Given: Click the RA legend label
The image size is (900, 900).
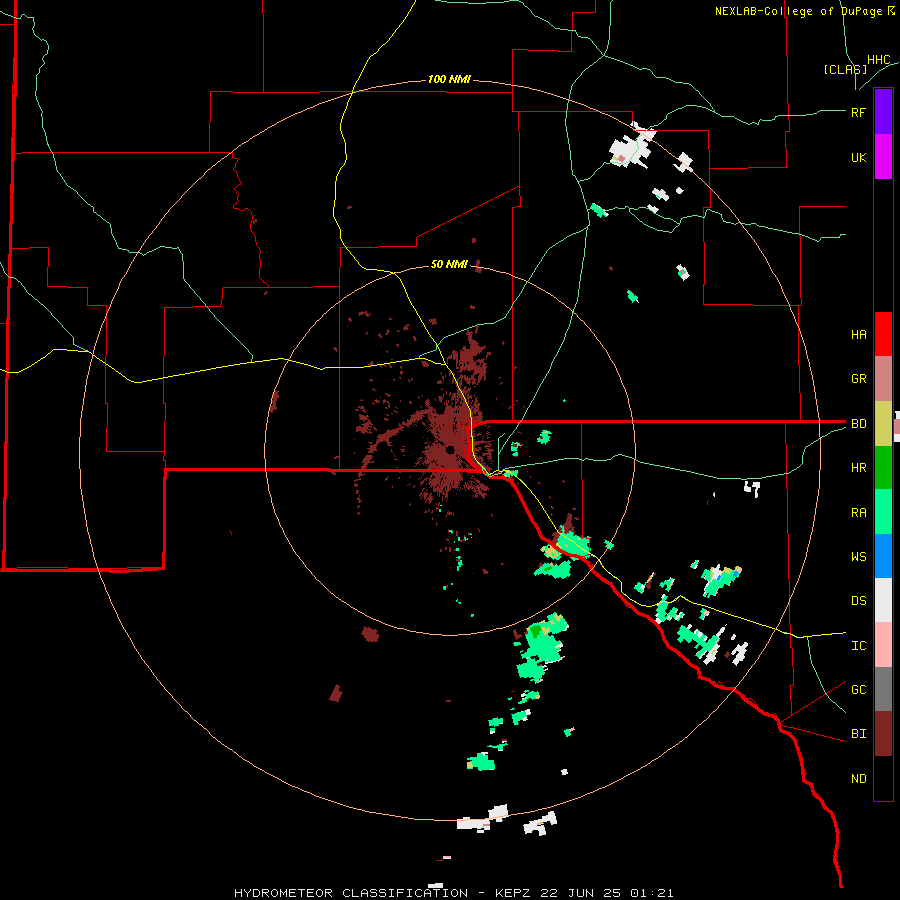Looking at the screenshot, I should point(858,513).
